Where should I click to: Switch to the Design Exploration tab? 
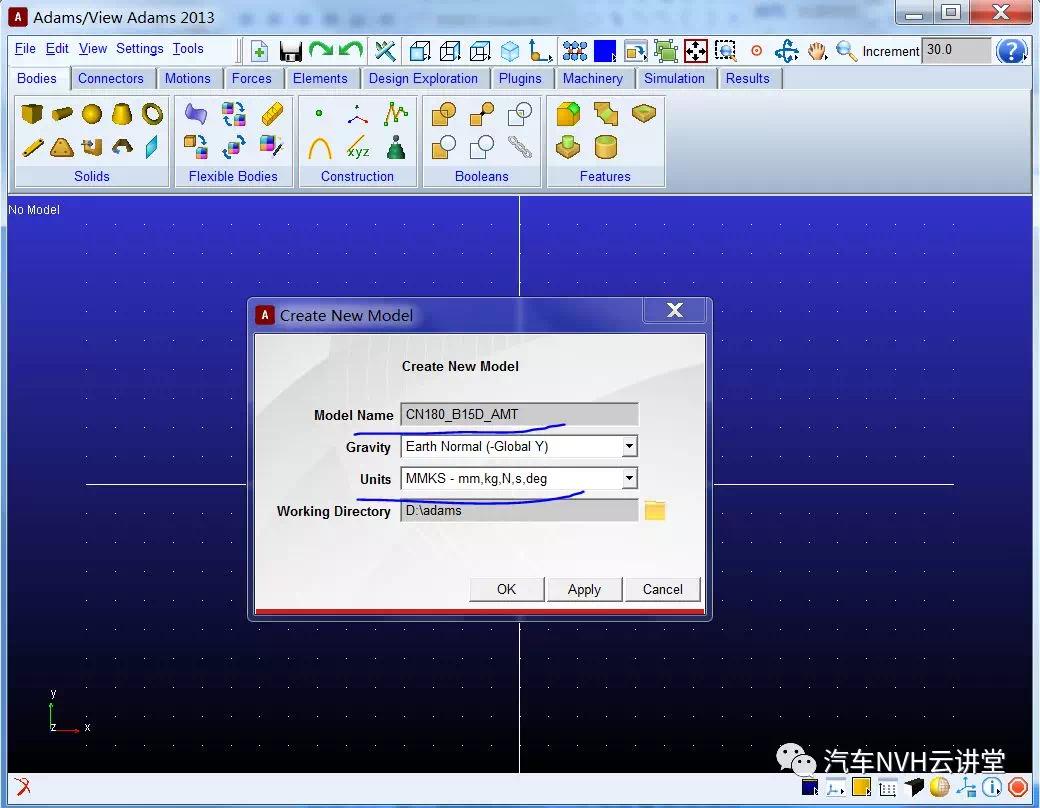pos(423,78)
